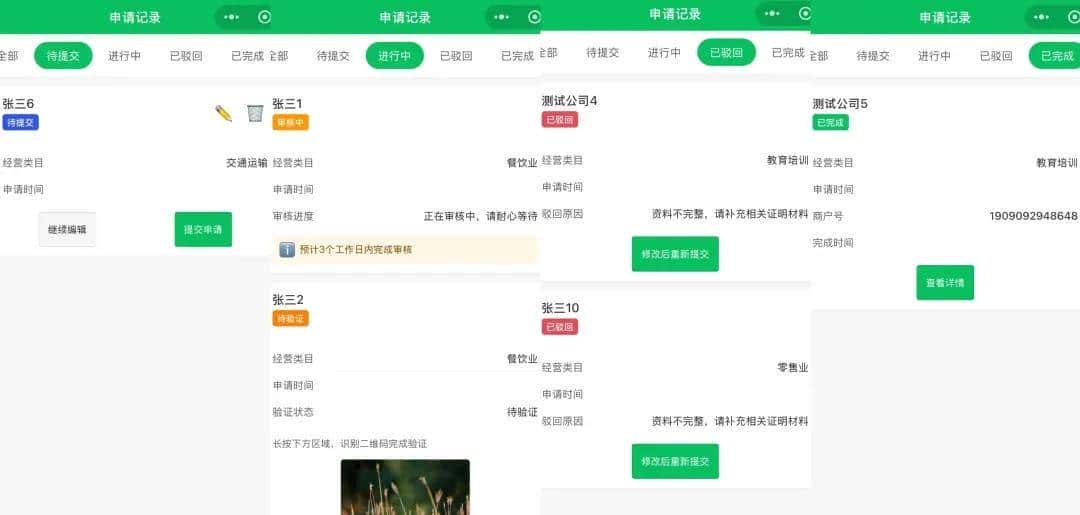Screen dimensions: 1080x515
Task: Switch to 已完成 tab on the 张三6 screen
Action: pyautogui.click(x=248, y=56)
